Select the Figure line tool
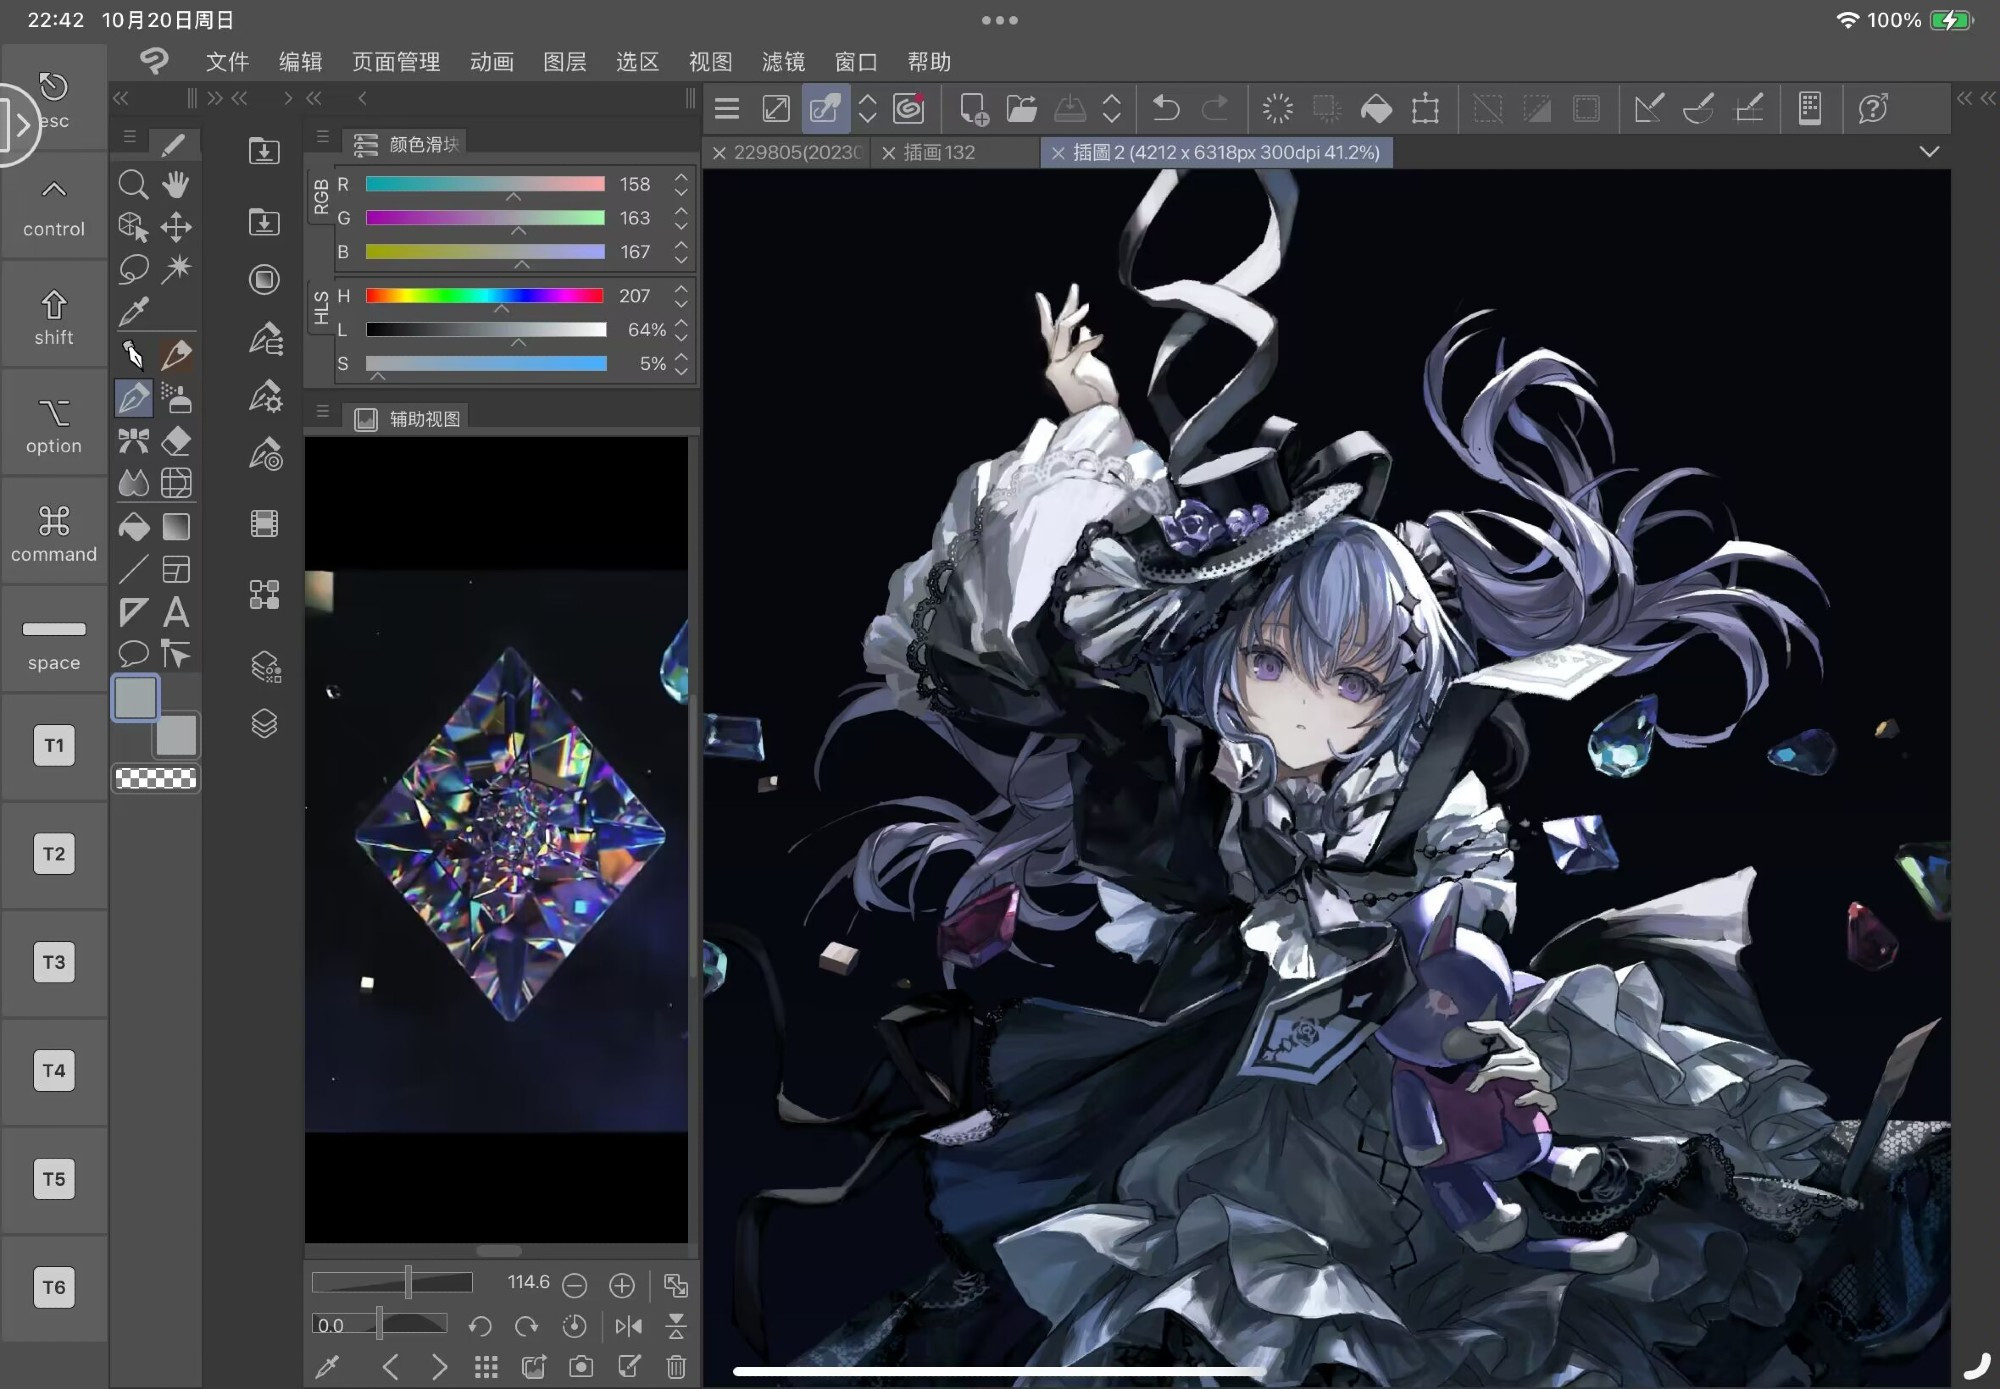This screenshot has height=1389, width=2000. (x=133, y=570)
